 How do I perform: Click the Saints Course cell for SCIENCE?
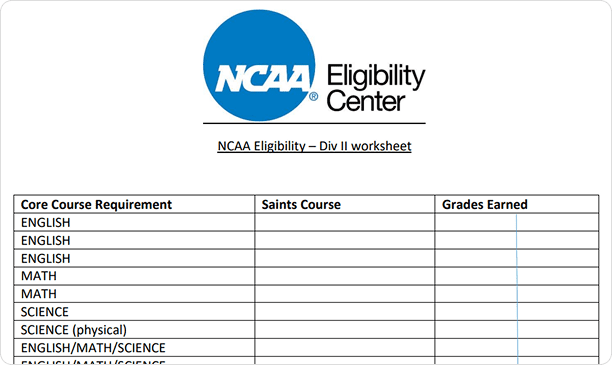click(345, 312)
